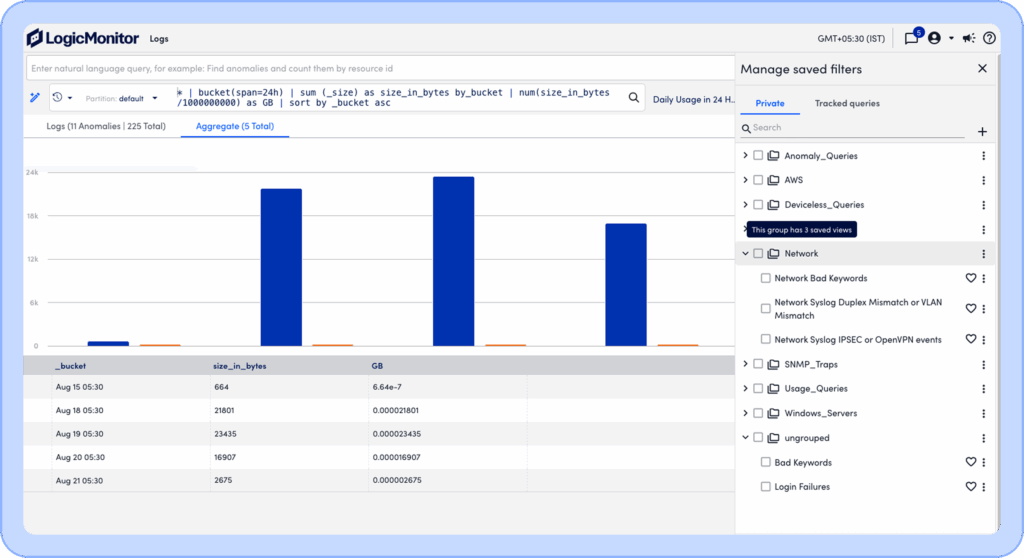Expand the SNMP_Traps group

point(745,364)
